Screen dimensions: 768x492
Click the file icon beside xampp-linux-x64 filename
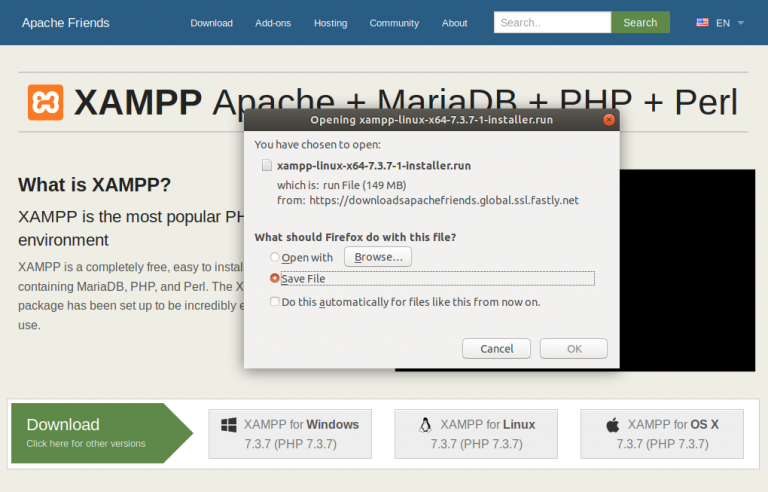point(266,165)
